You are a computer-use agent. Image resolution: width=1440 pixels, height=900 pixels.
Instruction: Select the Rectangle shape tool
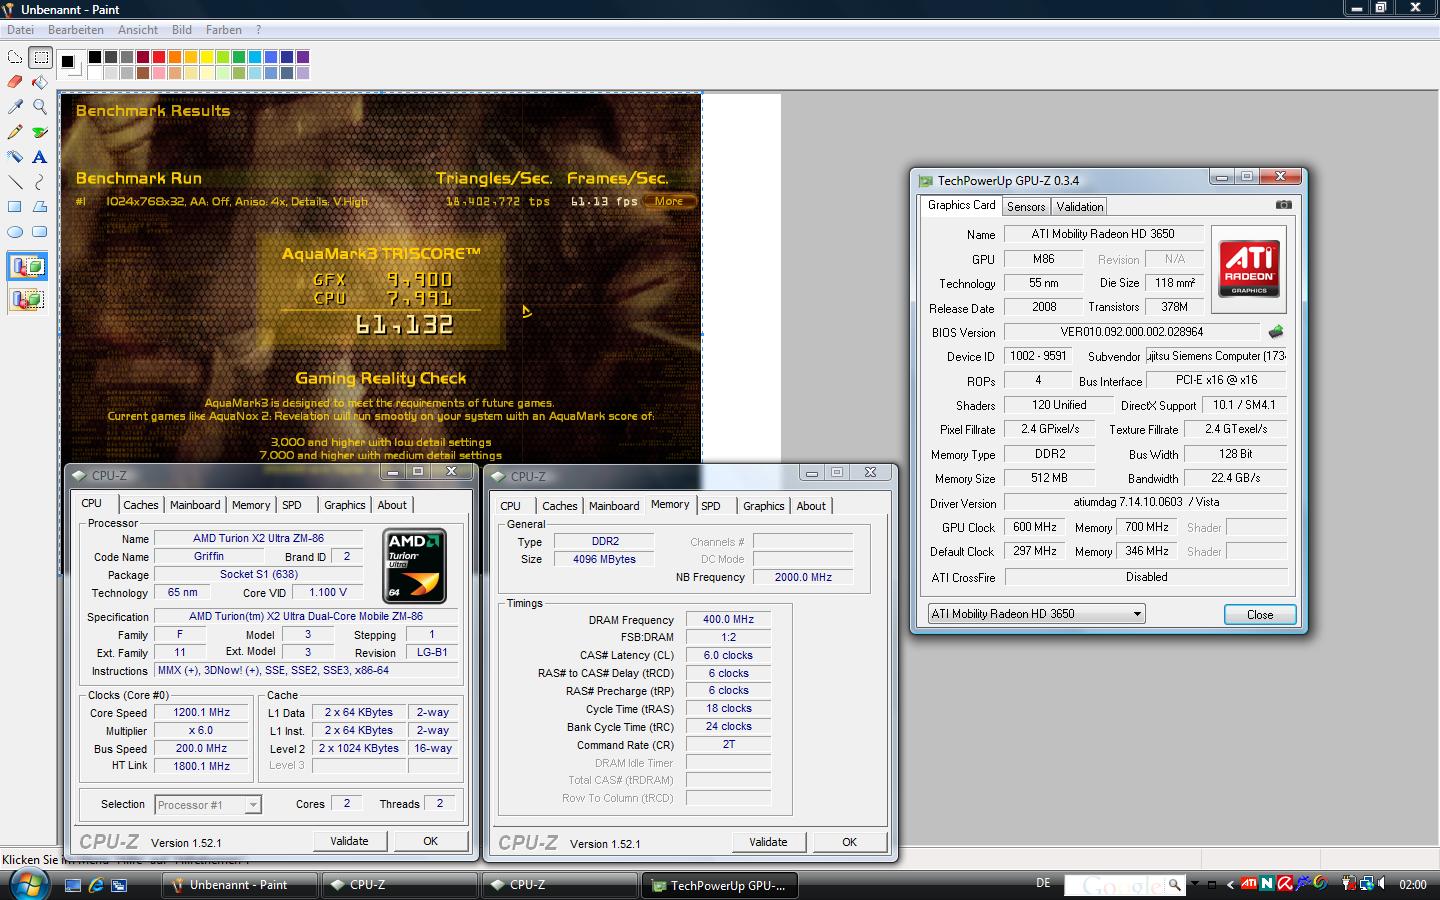(x=15, y=207)
